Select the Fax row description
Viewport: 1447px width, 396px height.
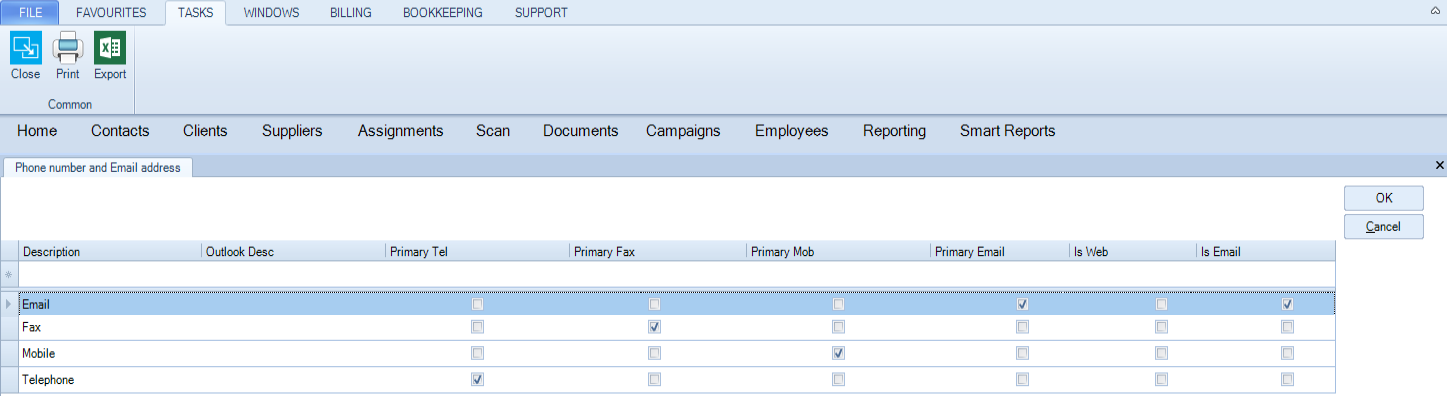pyautogui.click(x=31, y=327)
